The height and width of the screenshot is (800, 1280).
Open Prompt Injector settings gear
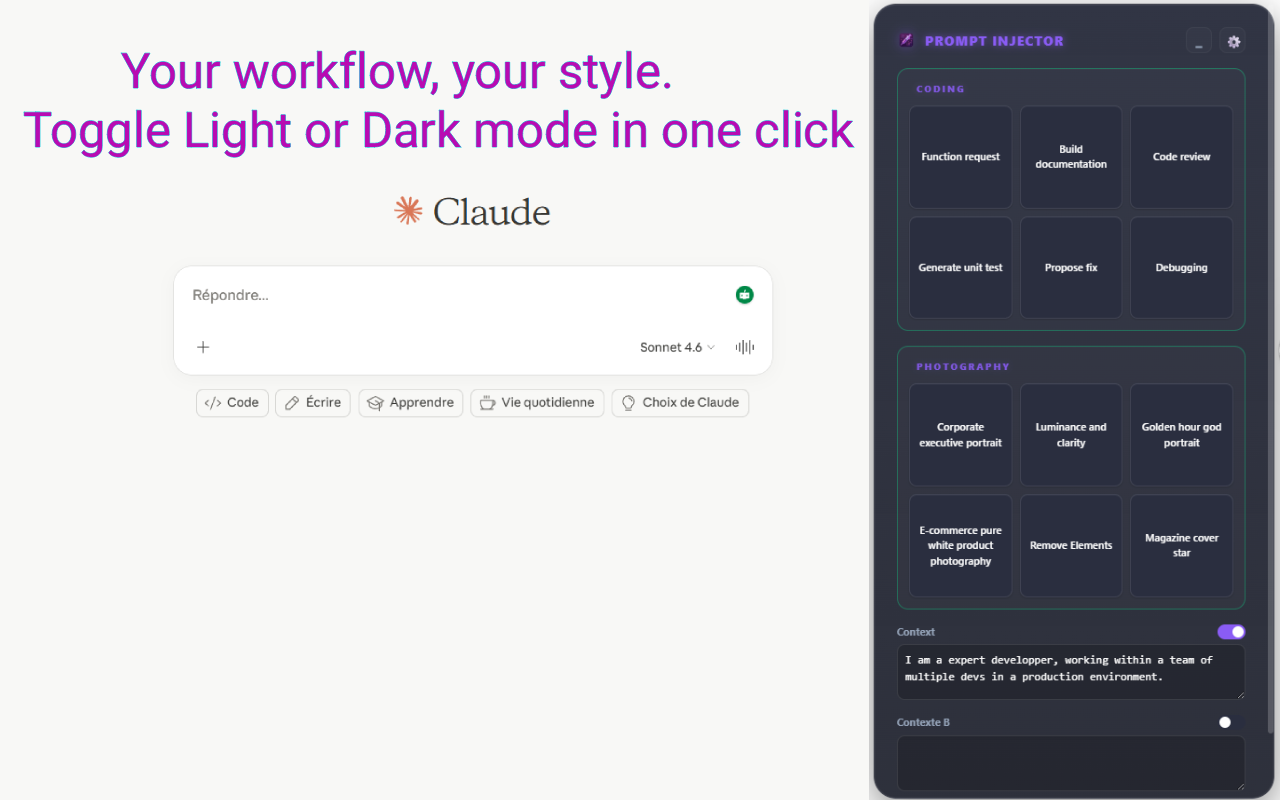[1233, 41]
